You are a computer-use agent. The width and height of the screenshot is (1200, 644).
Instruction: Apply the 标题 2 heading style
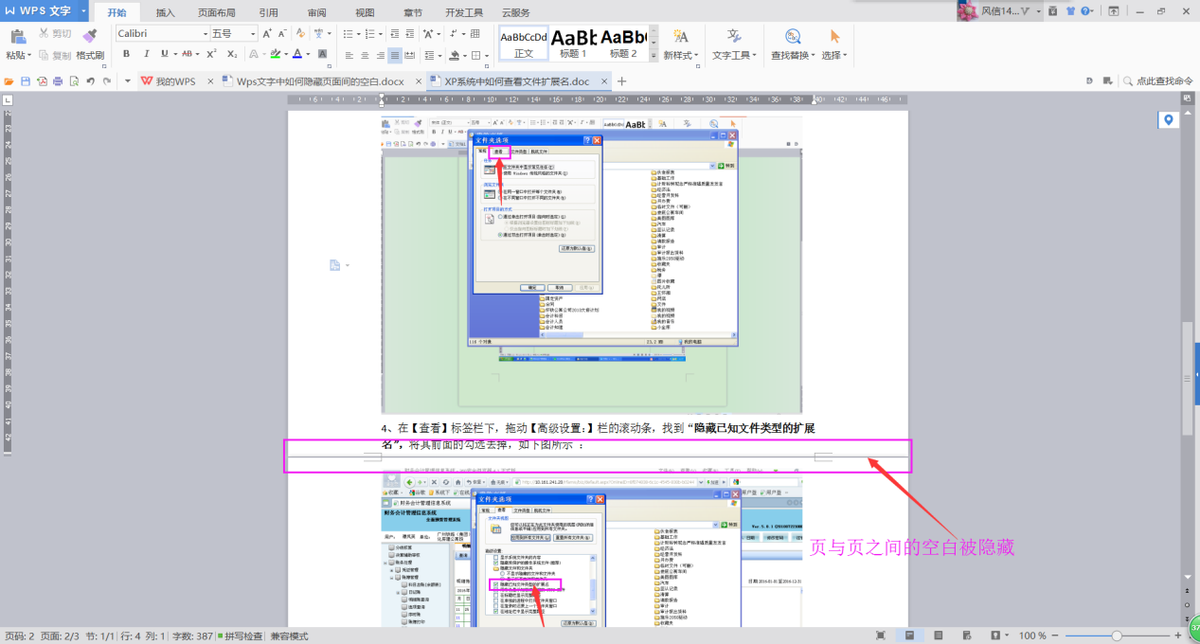[x=623, y=42]
